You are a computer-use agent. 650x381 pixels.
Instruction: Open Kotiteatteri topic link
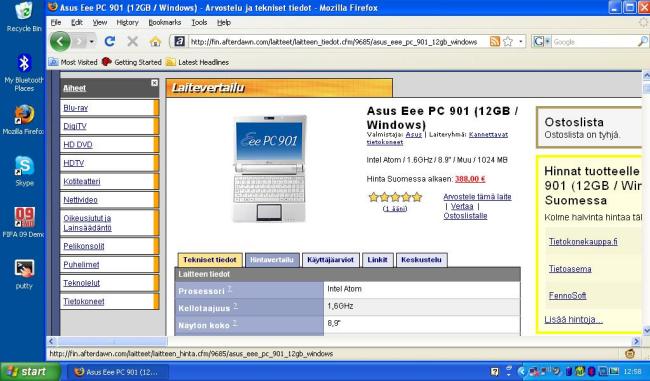pyautogui.click(x=82, y=181)
